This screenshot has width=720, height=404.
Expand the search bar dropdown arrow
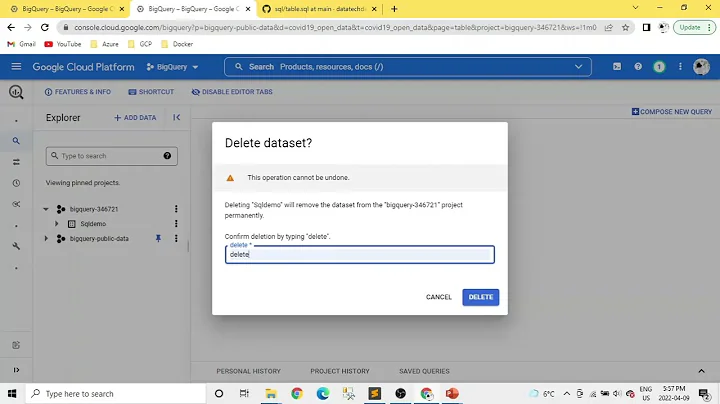[x=578, y=67]
